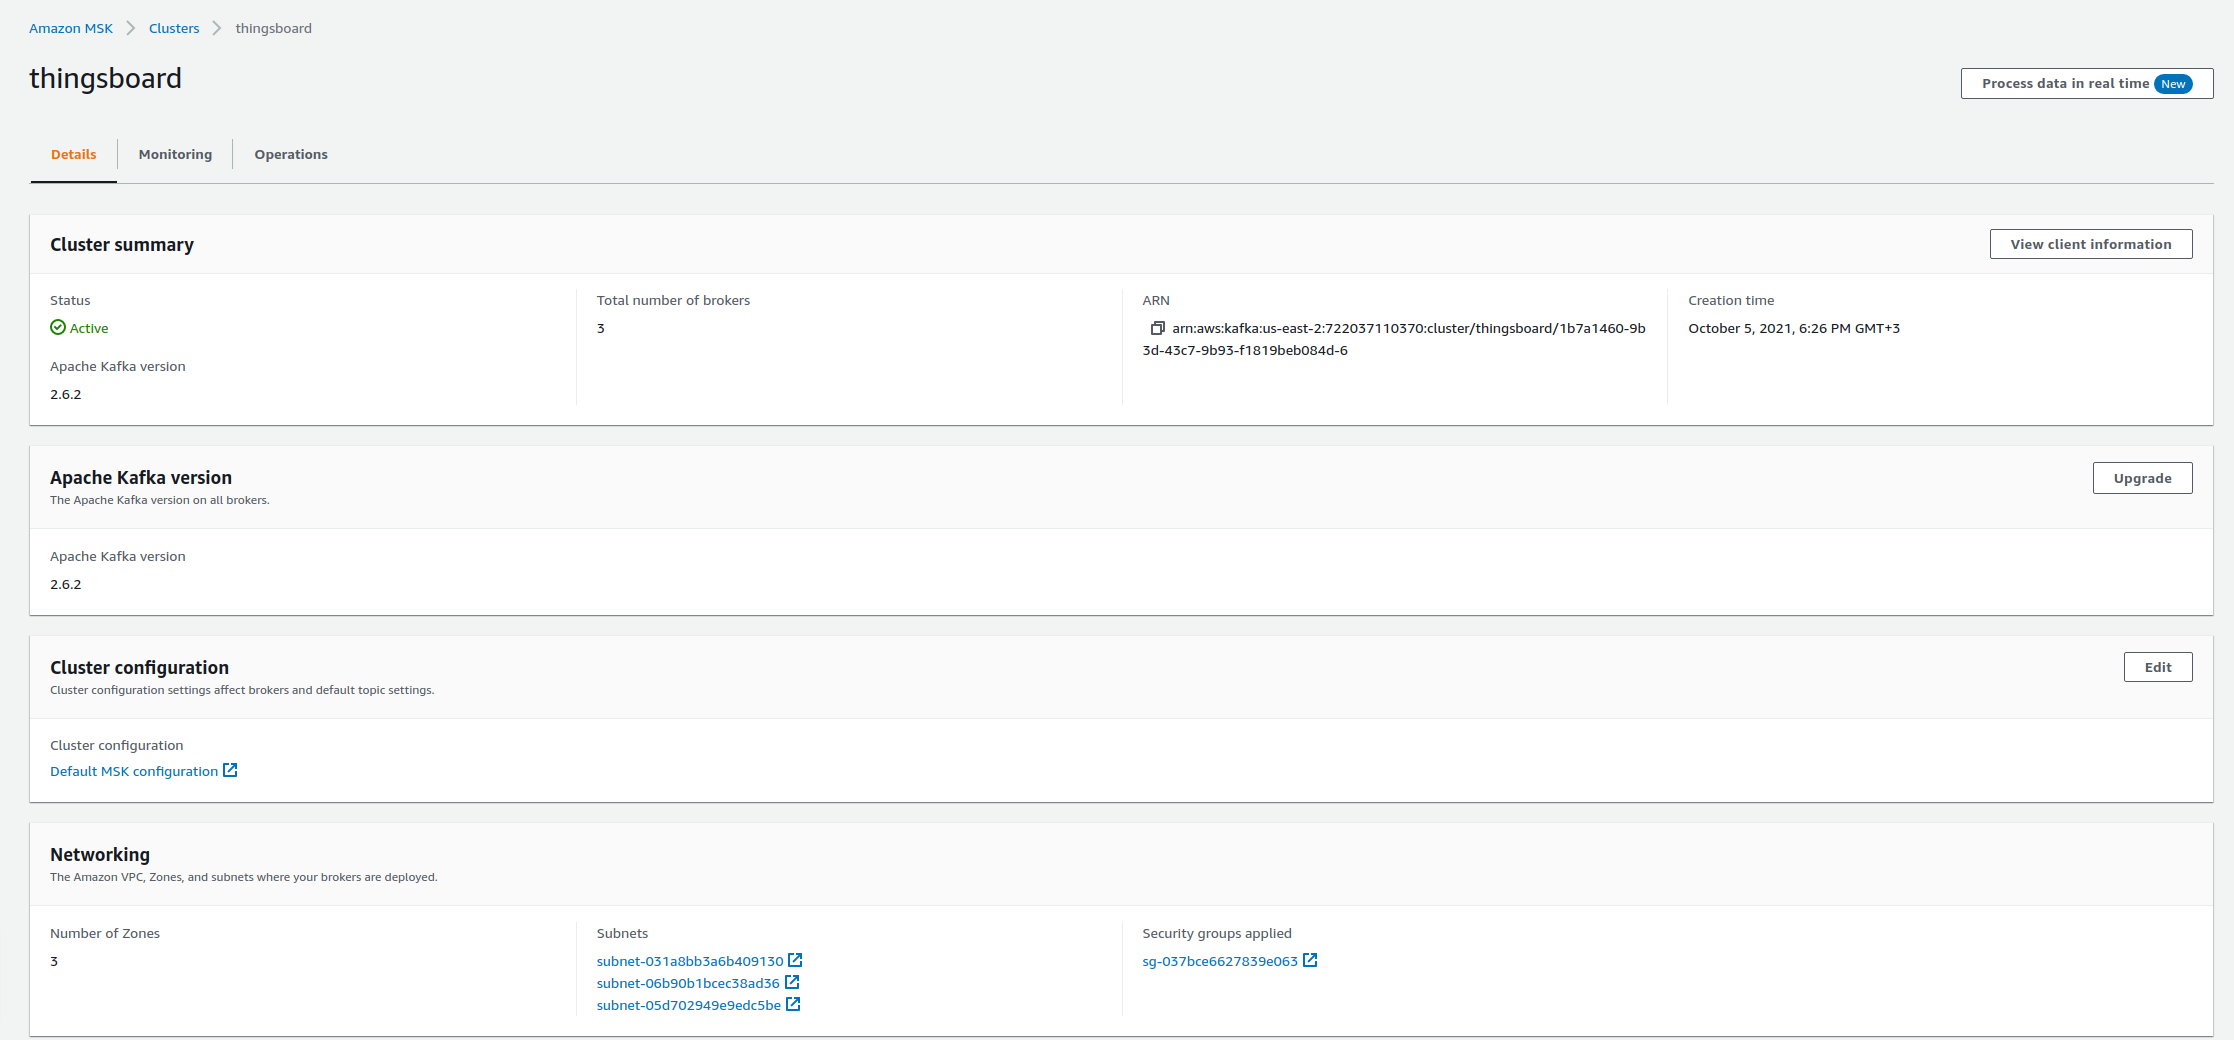Click the ARN value text
This screenshot has height=1040, width=2234.
(1395, 339)
